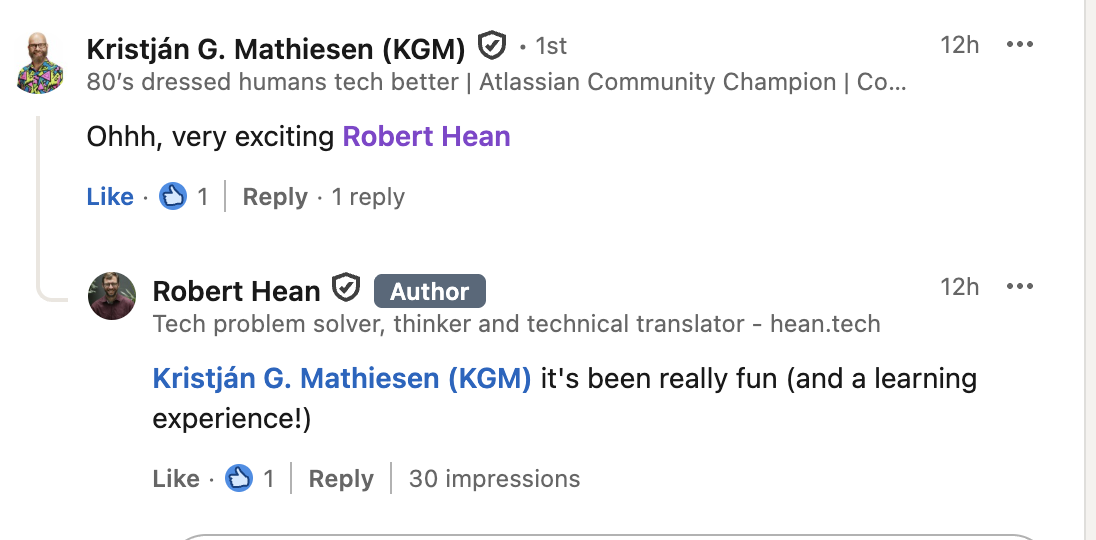Click blue Kristján G. Mathiesen mention in reply

[x=342, y=379]
